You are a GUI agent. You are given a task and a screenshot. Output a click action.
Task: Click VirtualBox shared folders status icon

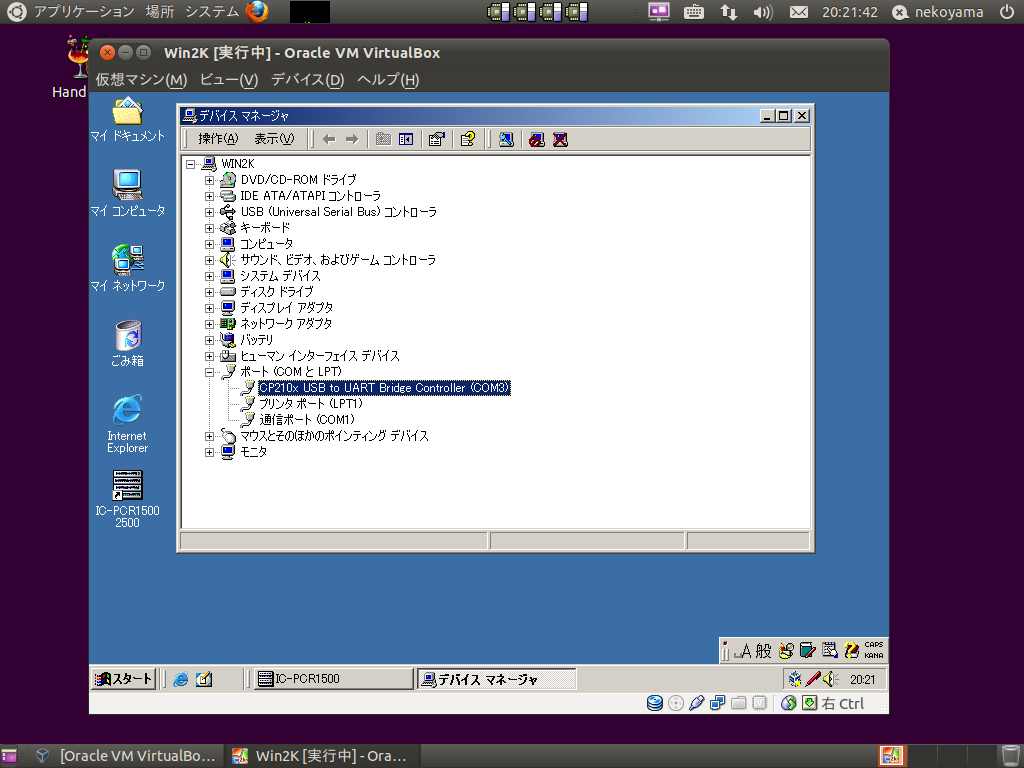[739, 703]
